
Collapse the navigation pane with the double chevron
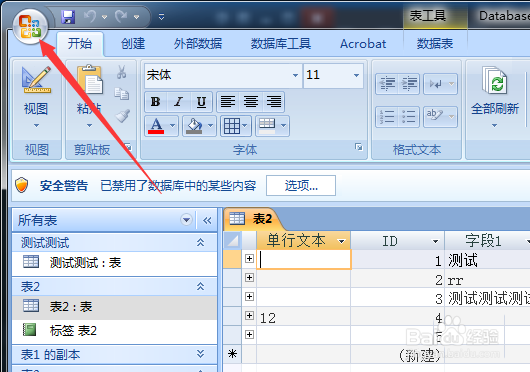pos(207,221)
